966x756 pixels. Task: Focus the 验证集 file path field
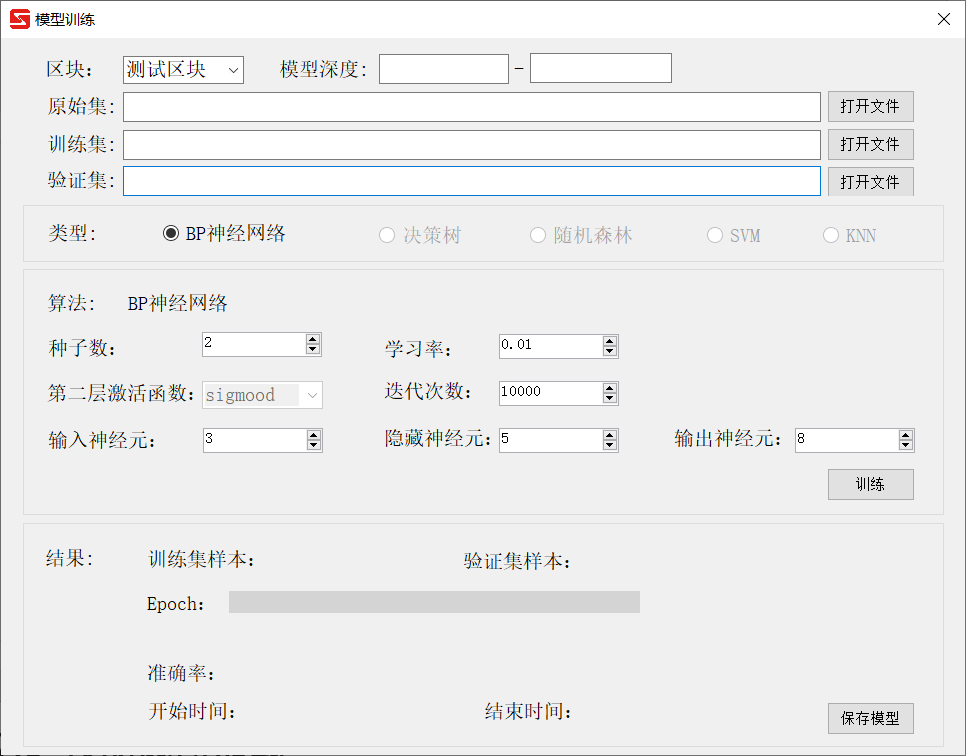472,181
